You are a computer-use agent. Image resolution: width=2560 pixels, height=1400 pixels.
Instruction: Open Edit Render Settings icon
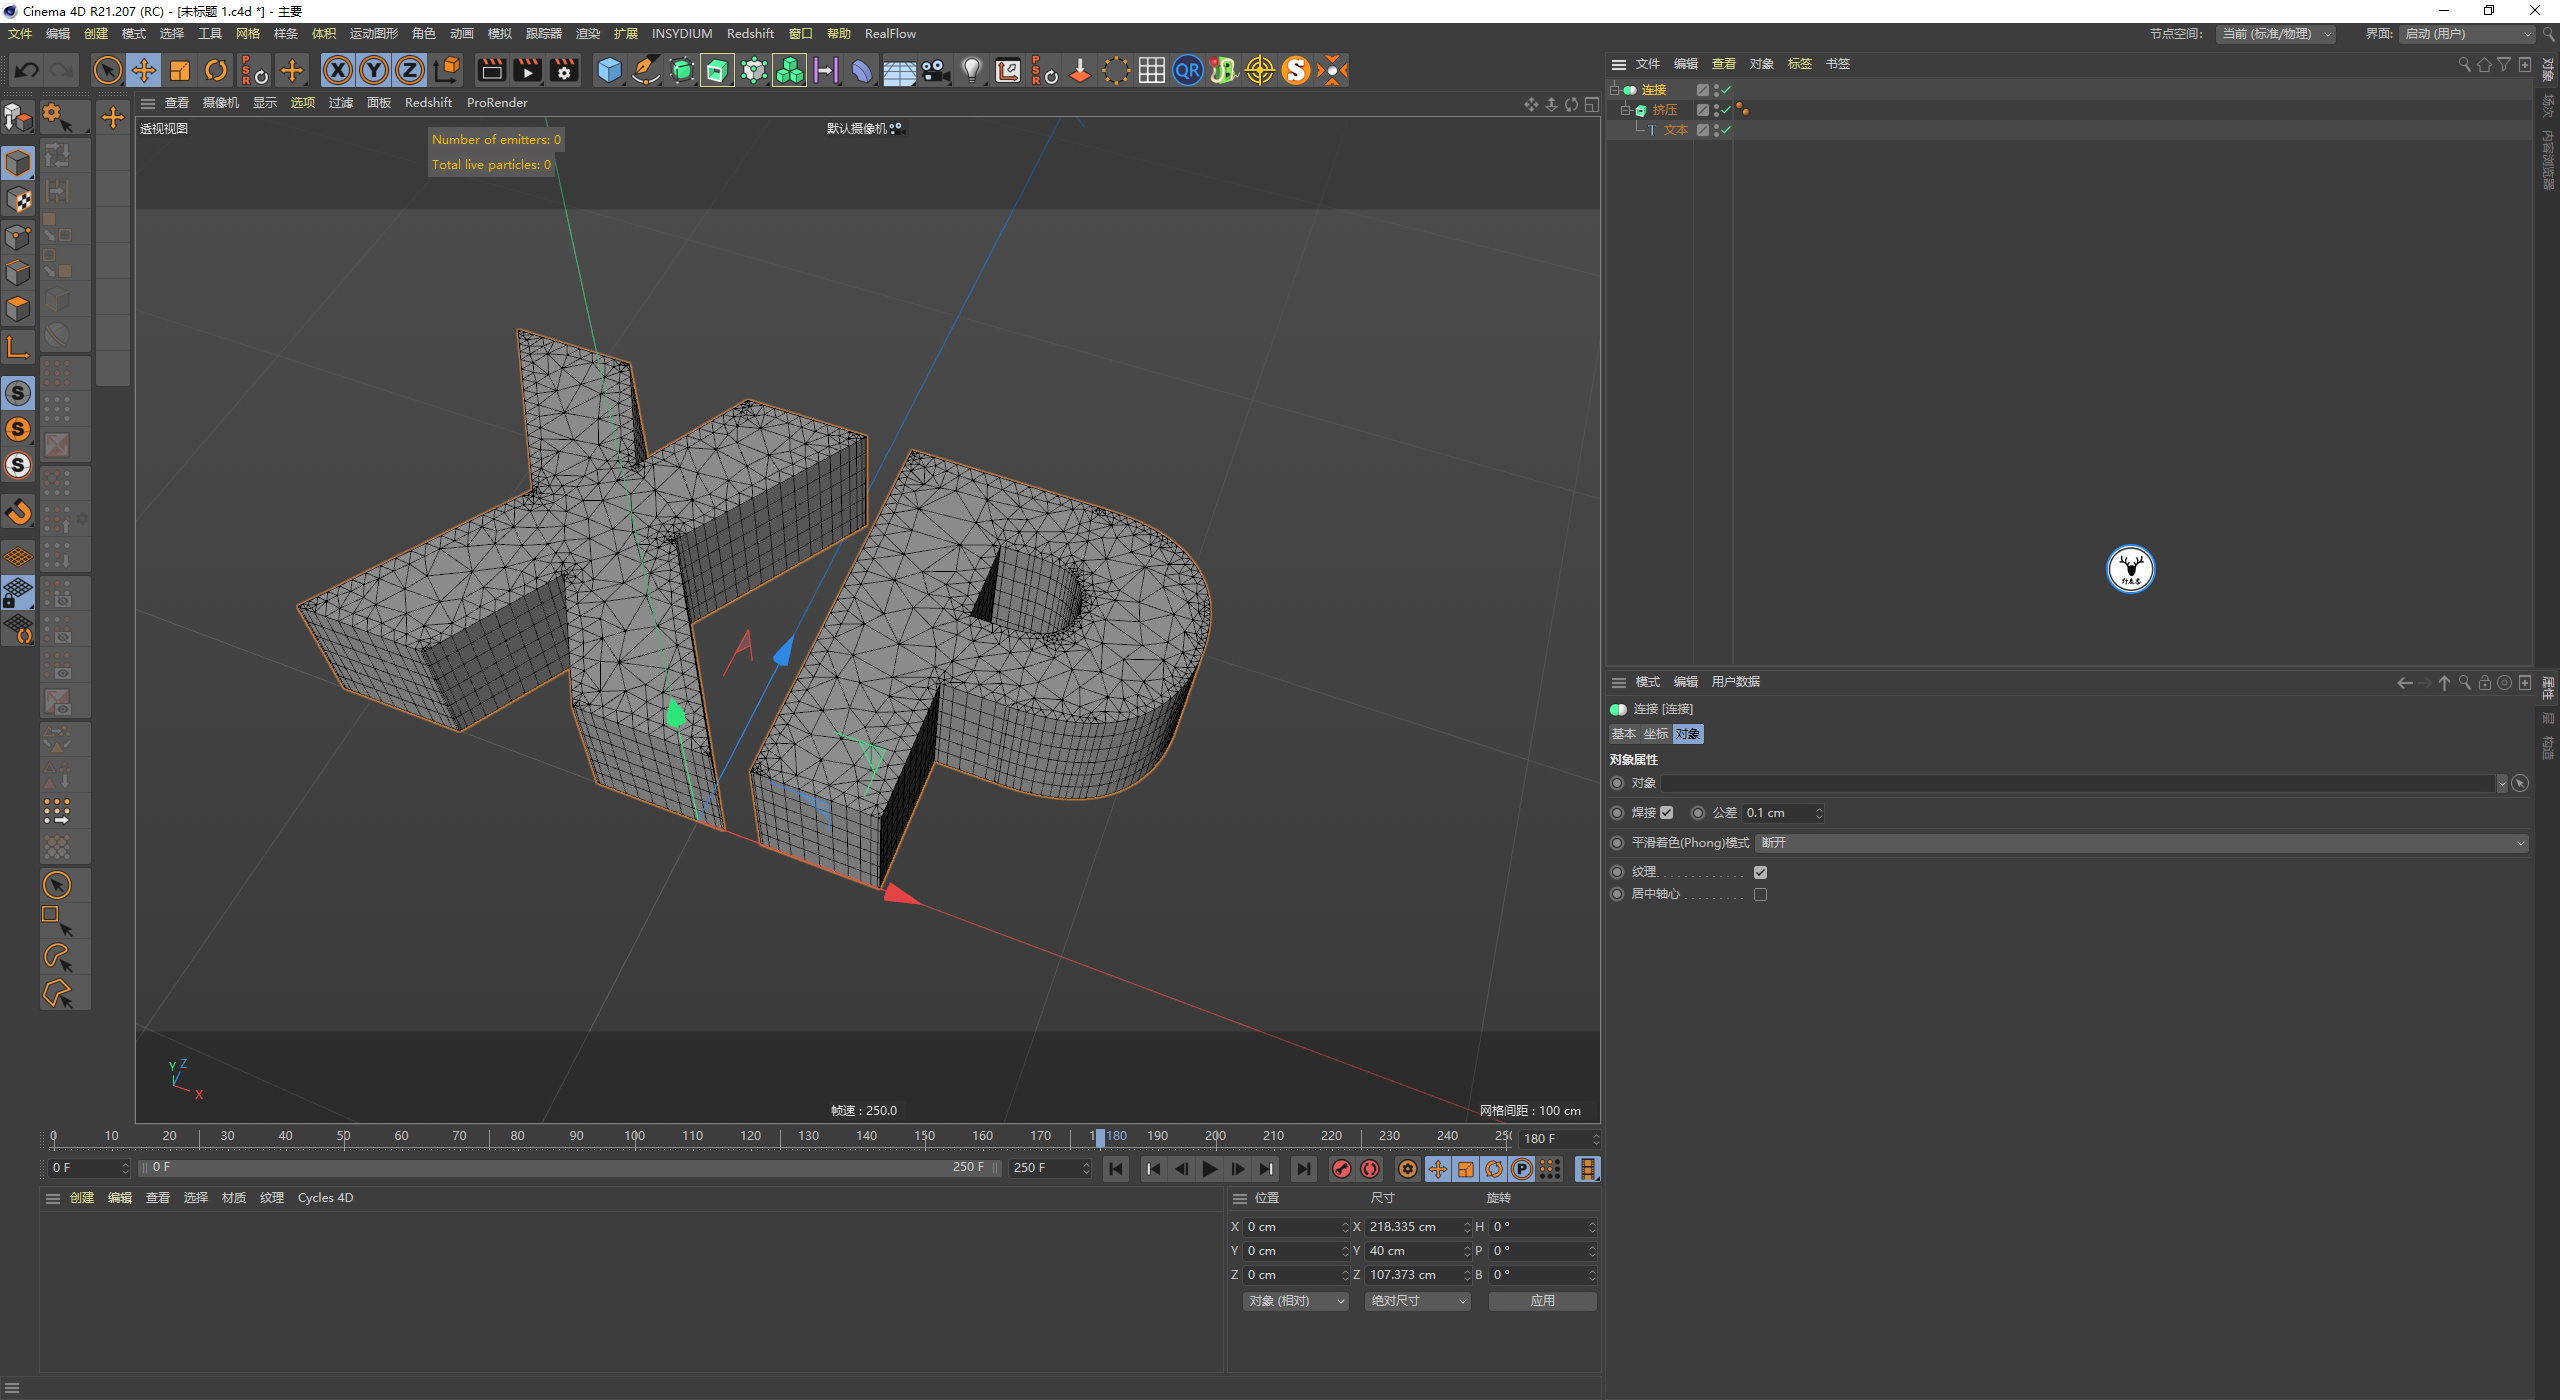[564, 70]
